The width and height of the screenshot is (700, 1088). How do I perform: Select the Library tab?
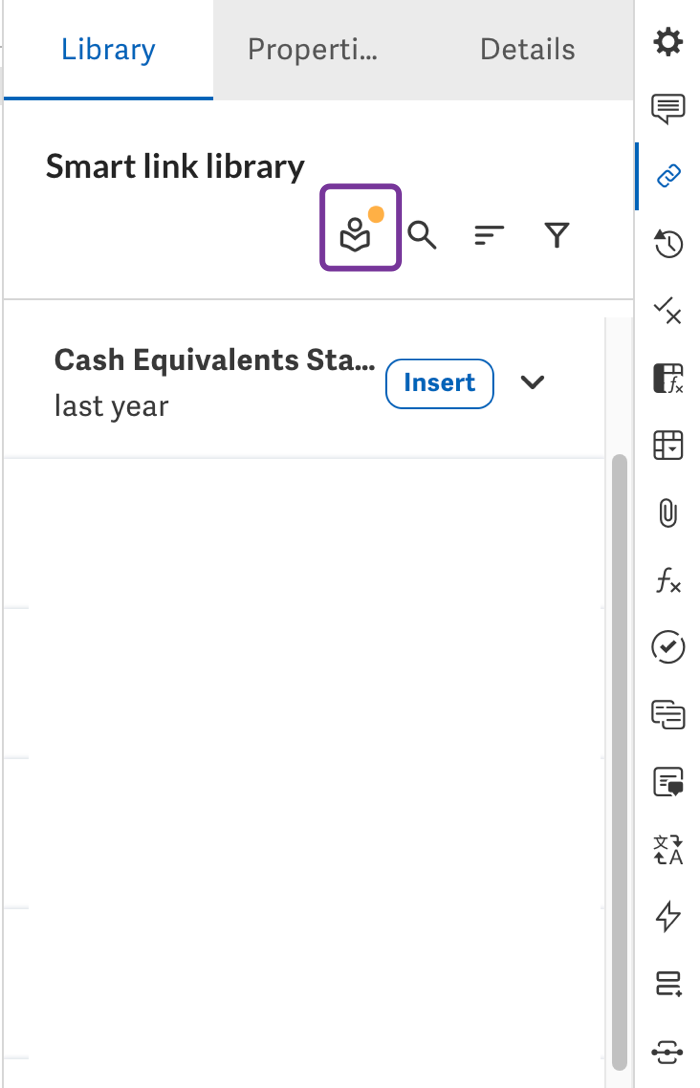click(x=108, y=50)
